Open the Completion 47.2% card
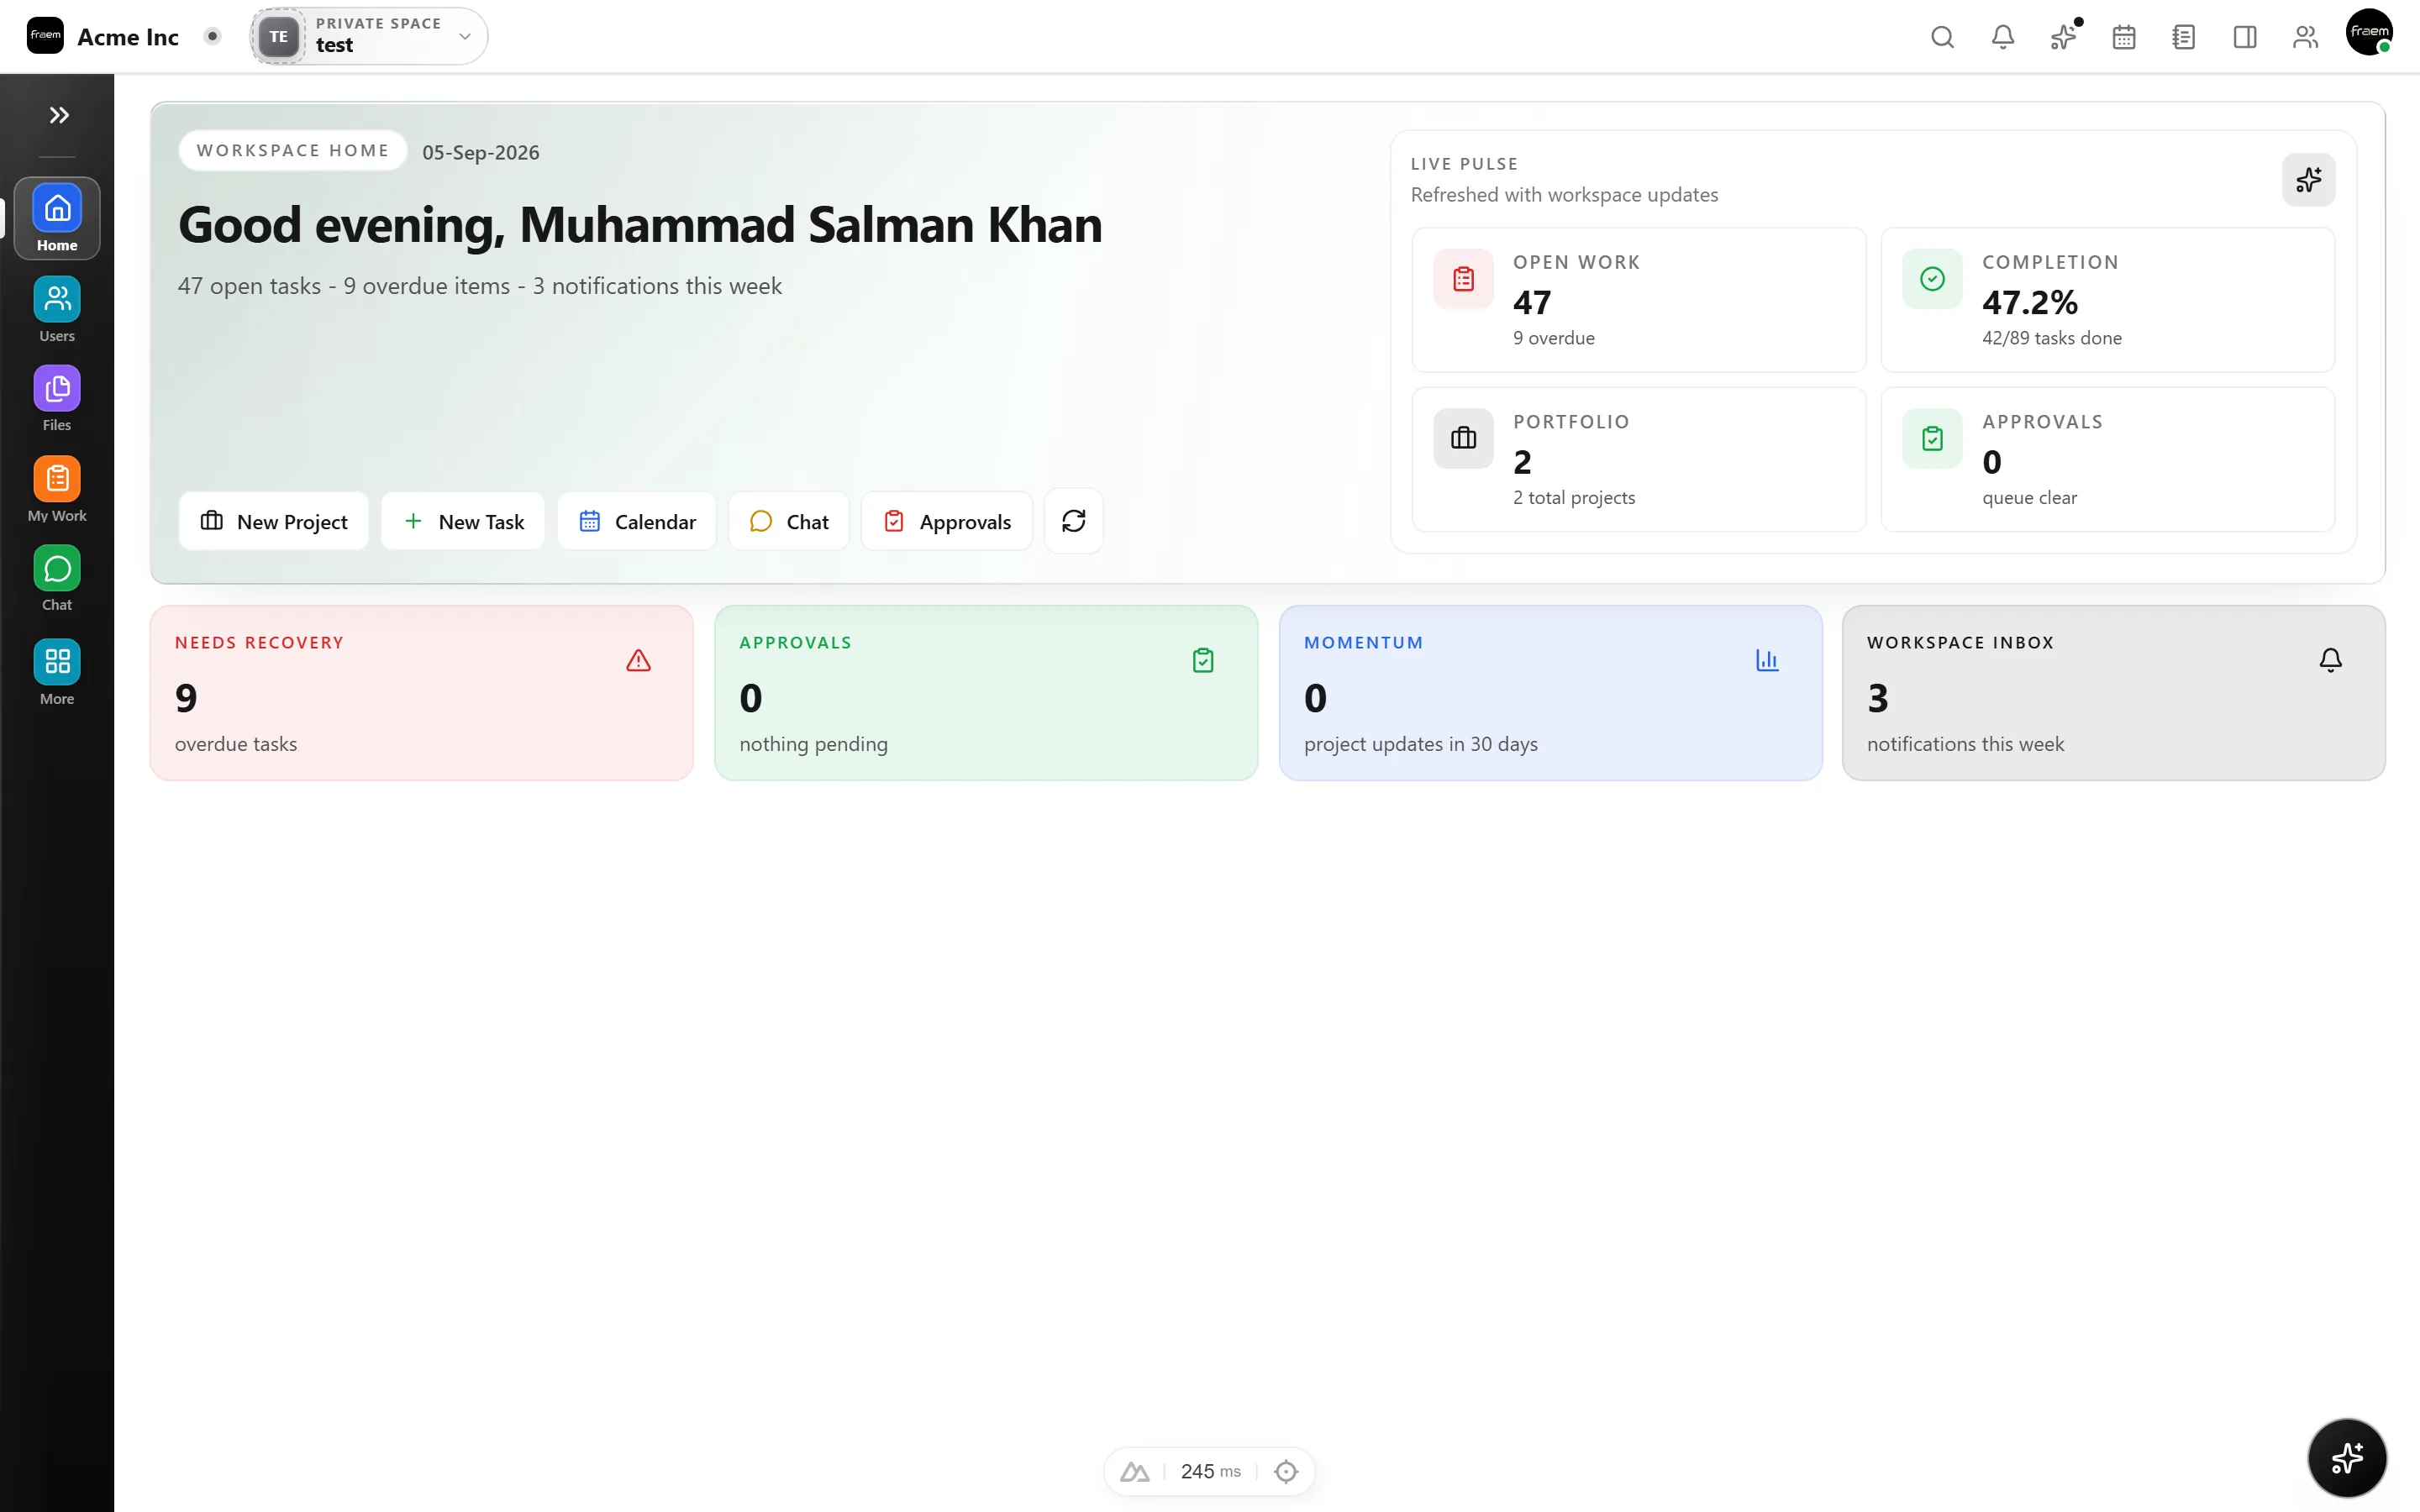Viewport: 2420px width, 1512px height. tap(2108, 300)
